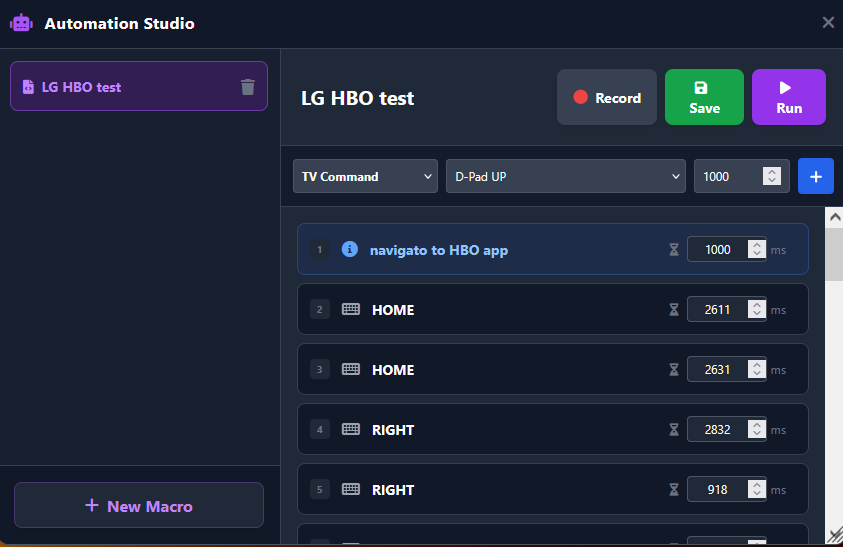This screenshot has height=547, width=843.
Task: Click the keyboard icon on step 3 HOME
Action: (351, 370)
